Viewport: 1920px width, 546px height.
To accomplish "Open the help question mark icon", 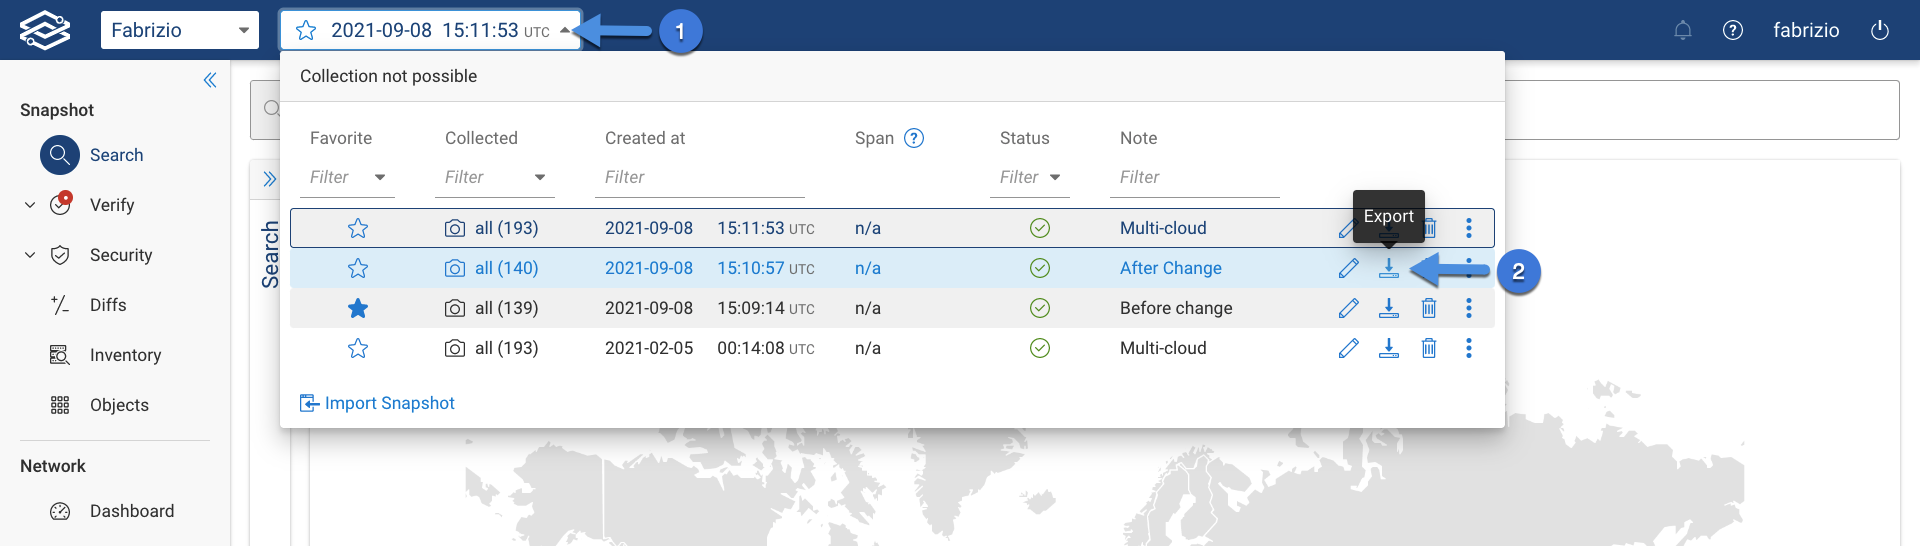I will pos(1733,30).
